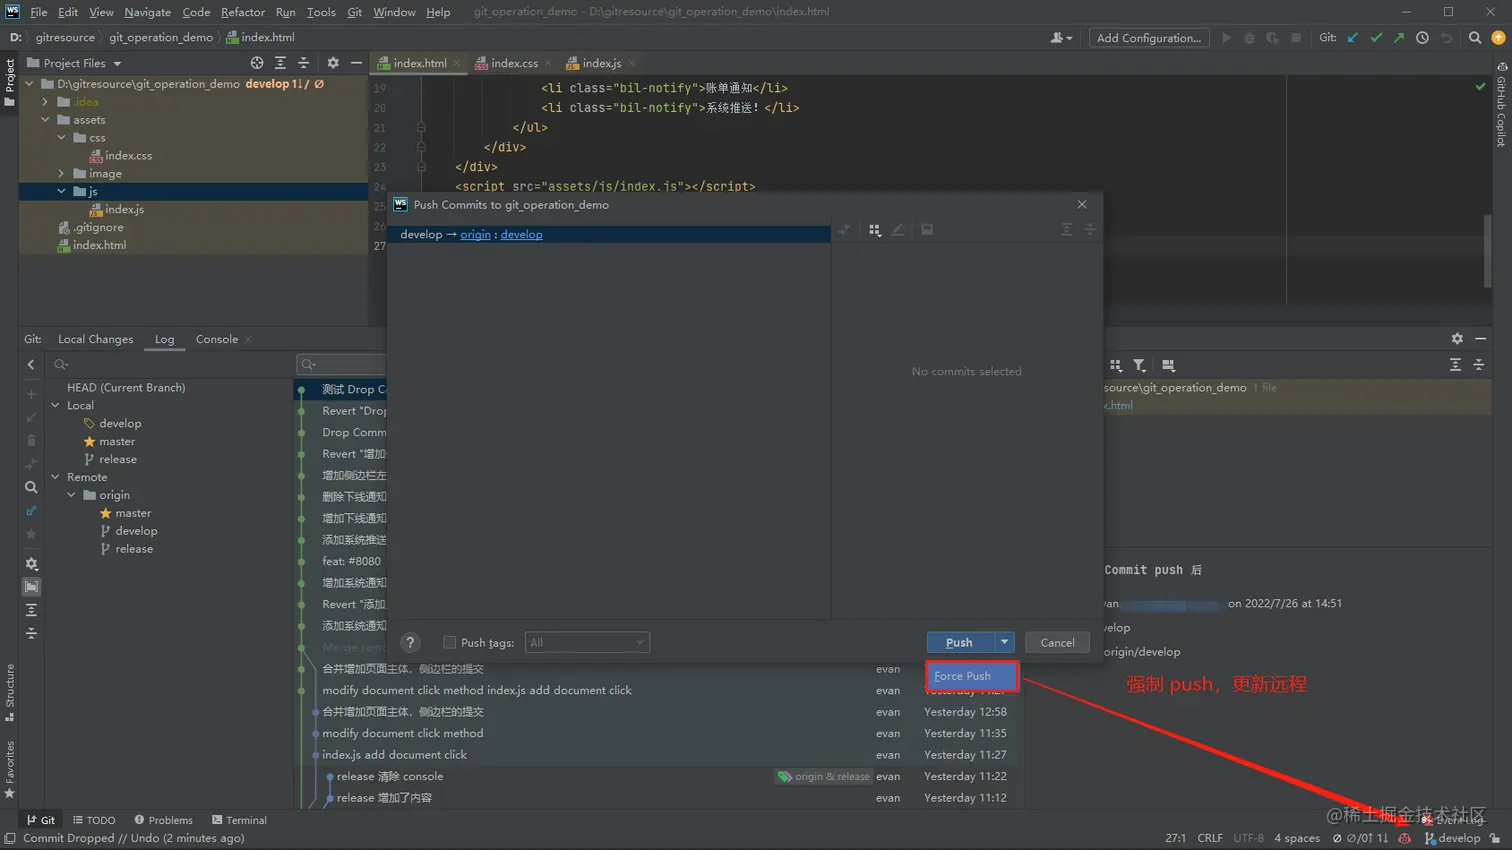Image resolution: width=1512 pixels, height=850 pixels.
Task: Collapse the origin remote folder
Action: pyautogui.click(x=72, y=496)
